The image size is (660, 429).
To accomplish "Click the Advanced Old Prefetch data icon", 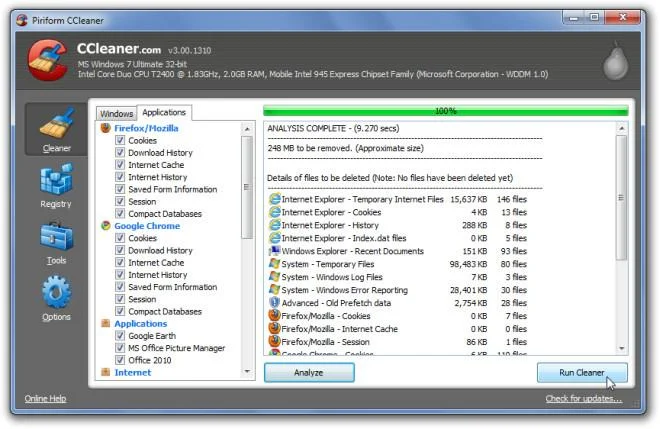I will 274,303.
